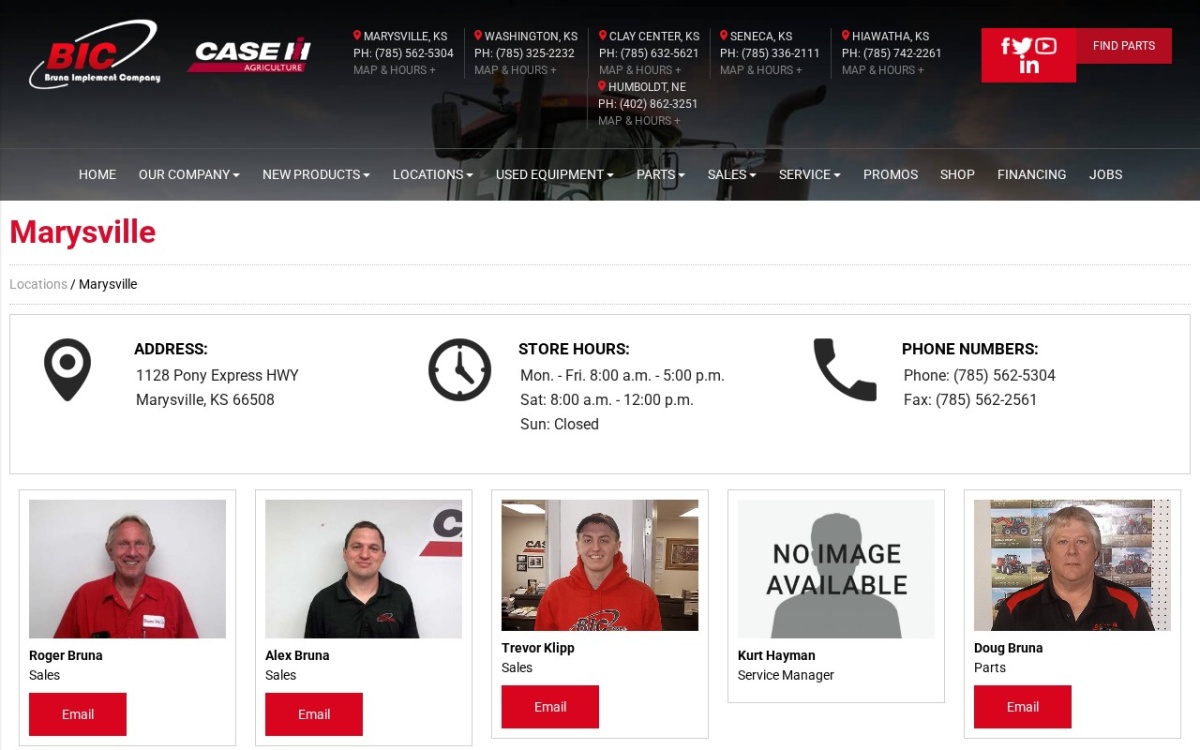Click the Fax: (785) 562-2561 text
1200x750 pixels.
coord(970,400)
